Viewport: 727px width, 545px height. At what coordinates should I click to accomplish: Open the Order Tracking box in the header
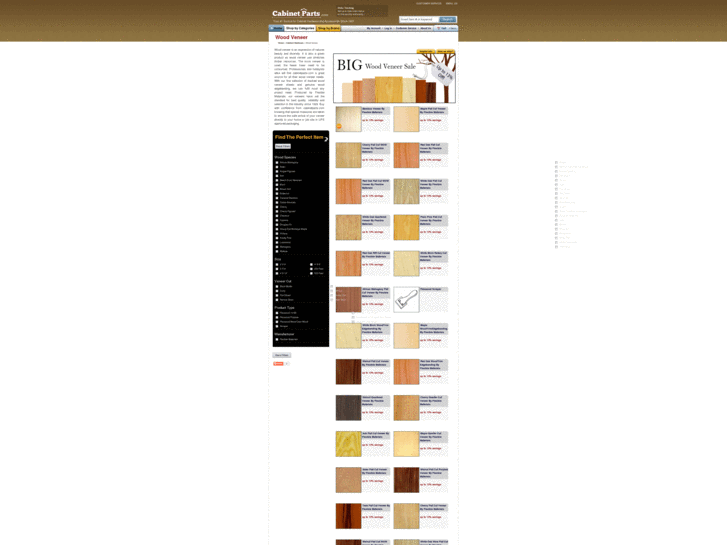coord(362,11)
